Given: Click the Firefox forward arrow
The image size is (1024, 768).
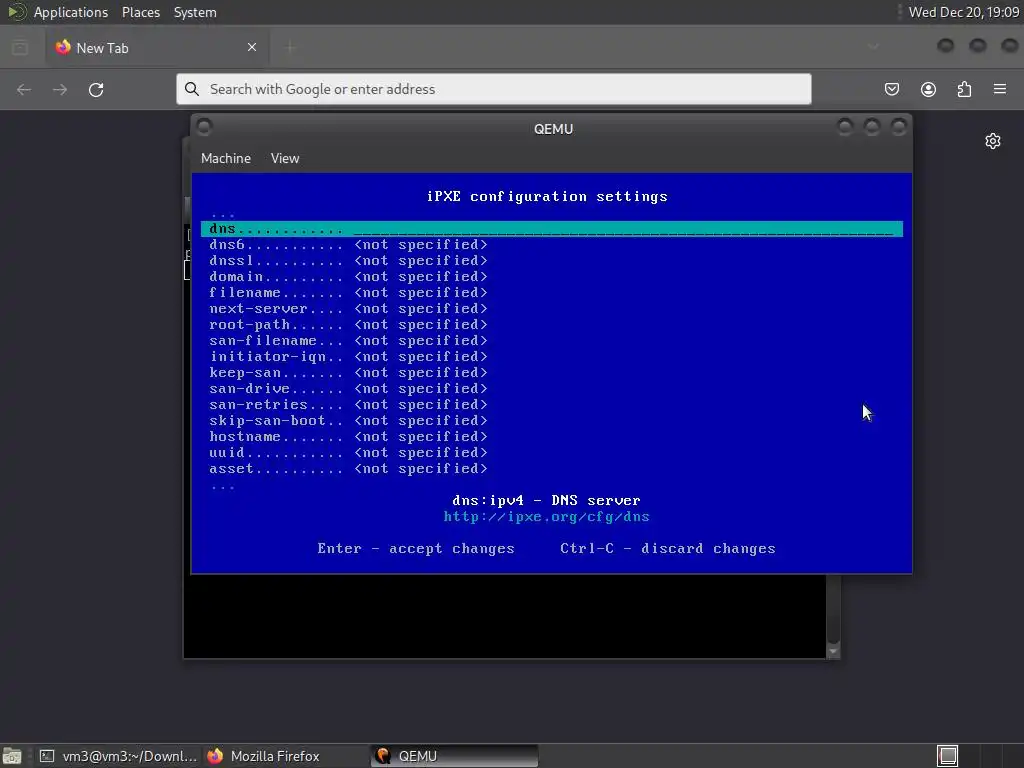Looking at the screenshot, I should tap(60, 89).
